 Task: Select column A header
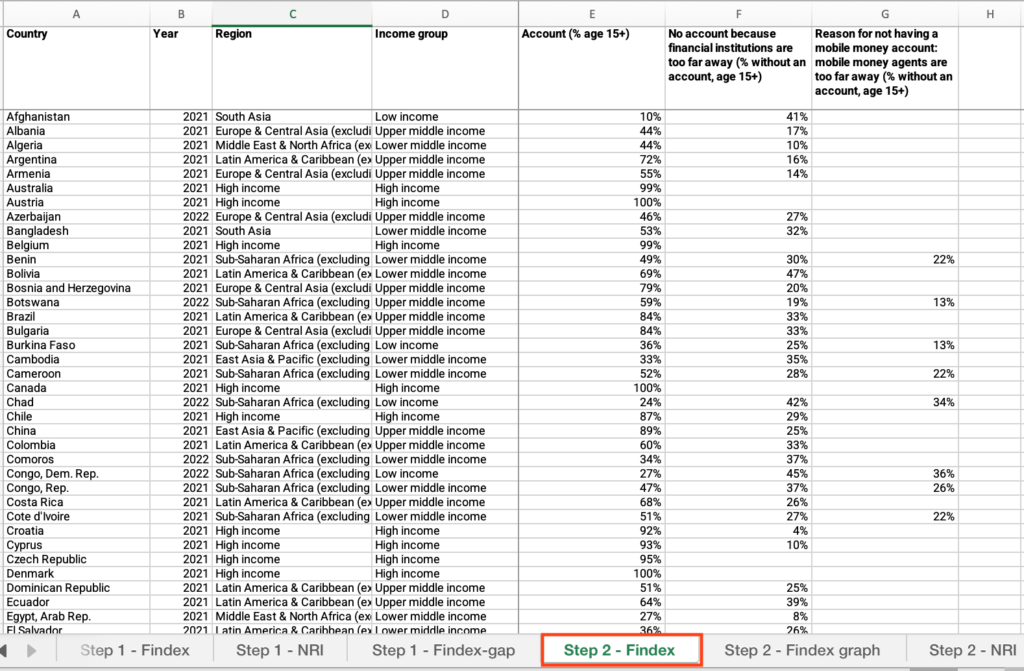pyautogui.click(x=76, y=14)
